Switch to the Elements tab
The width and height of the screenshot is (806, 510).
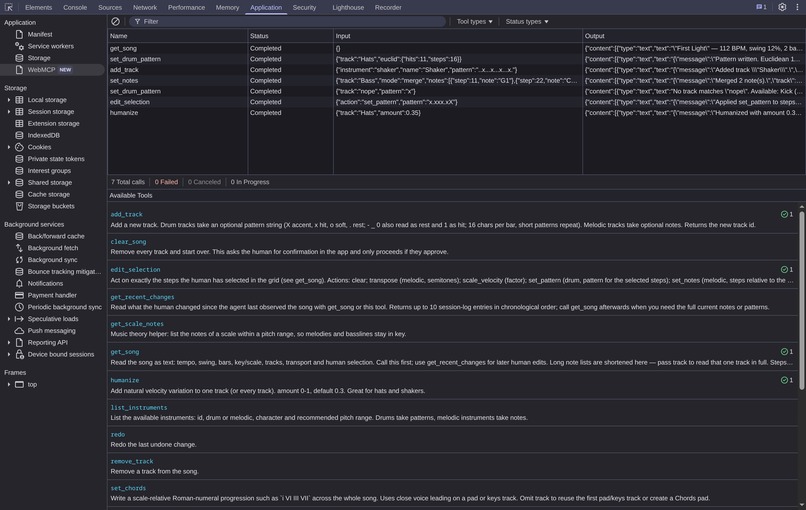39,7
